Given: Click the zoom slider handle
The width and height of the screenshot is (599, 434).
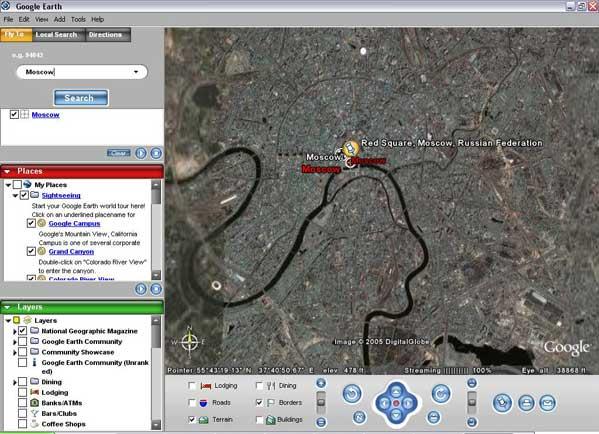Looking at the screenshot, I should (x=321, y=402).
